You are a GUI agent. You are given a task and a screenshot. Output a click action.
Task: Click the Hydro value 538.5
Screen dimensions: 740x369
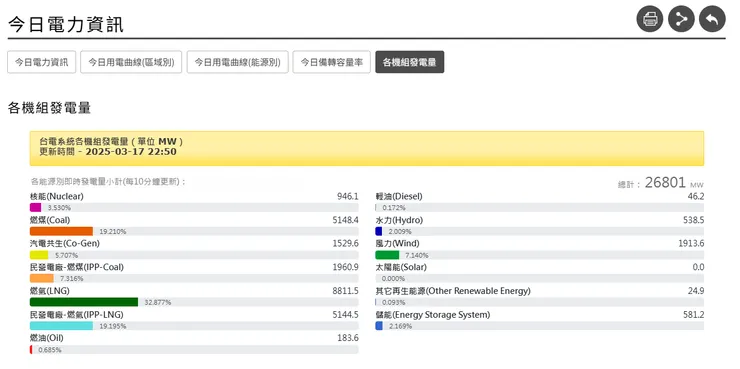point(693,220)
